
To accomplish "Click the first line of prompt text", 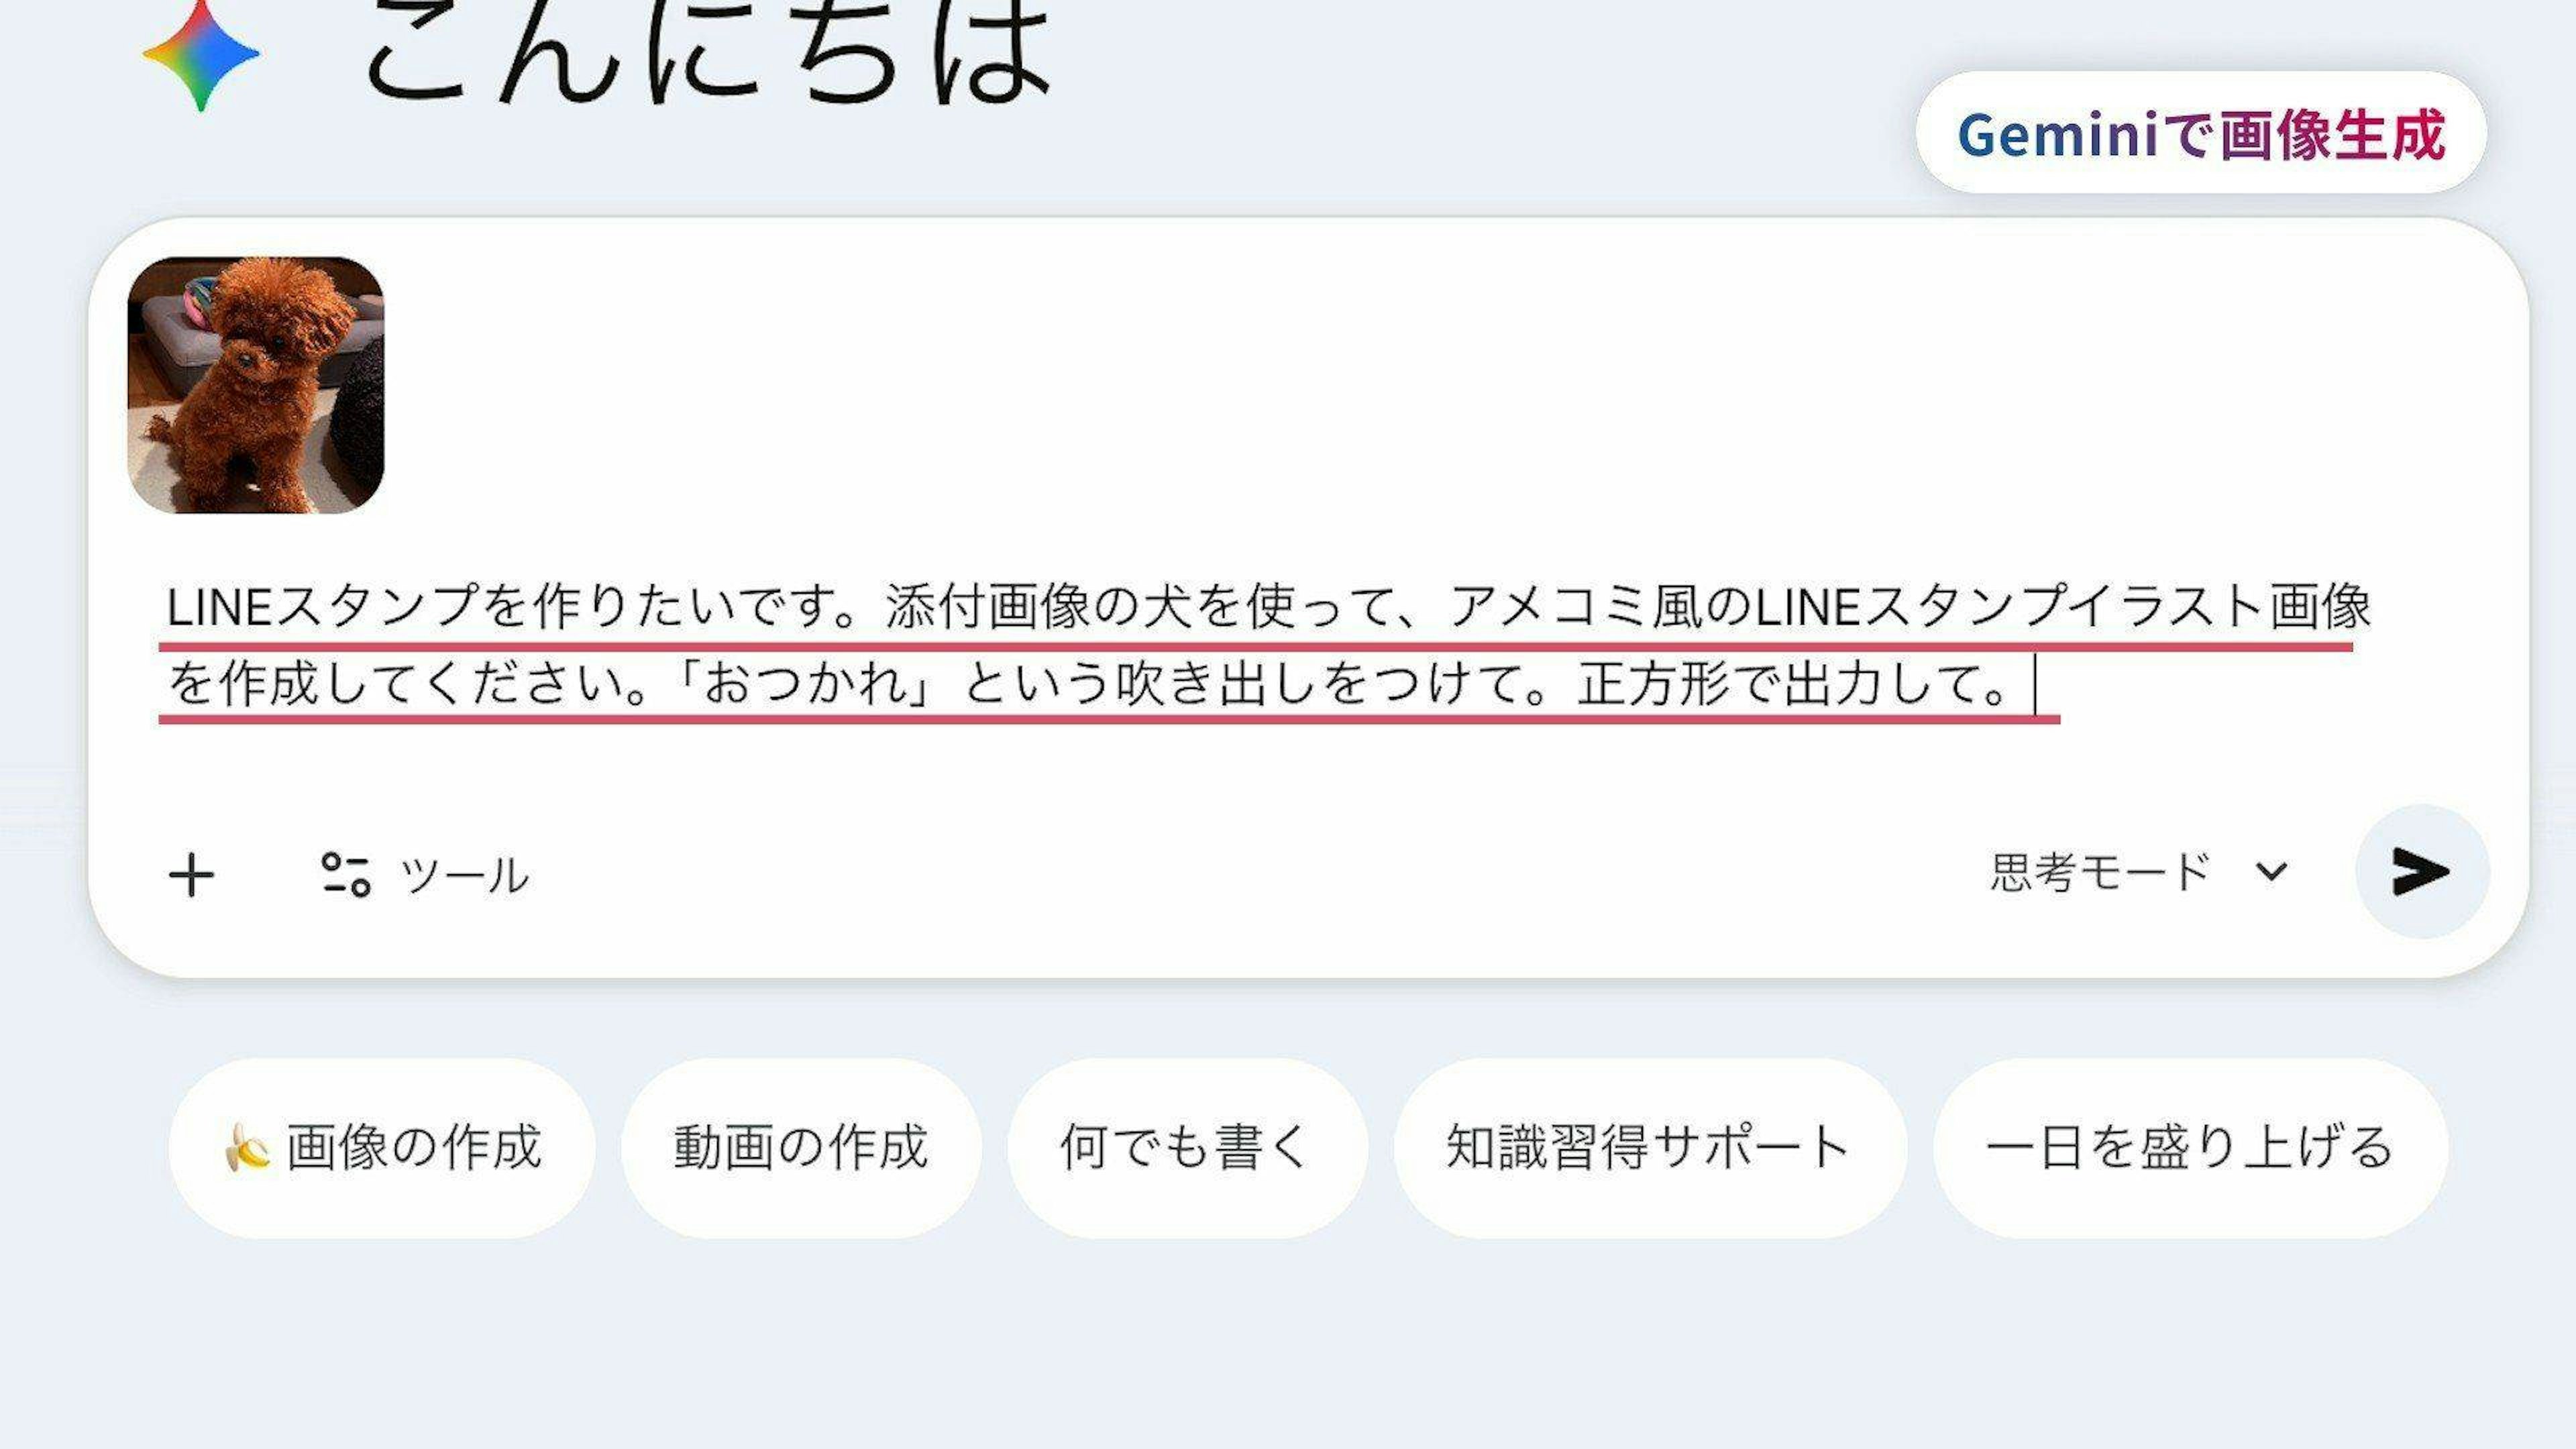I will (x=1268, y=606).
